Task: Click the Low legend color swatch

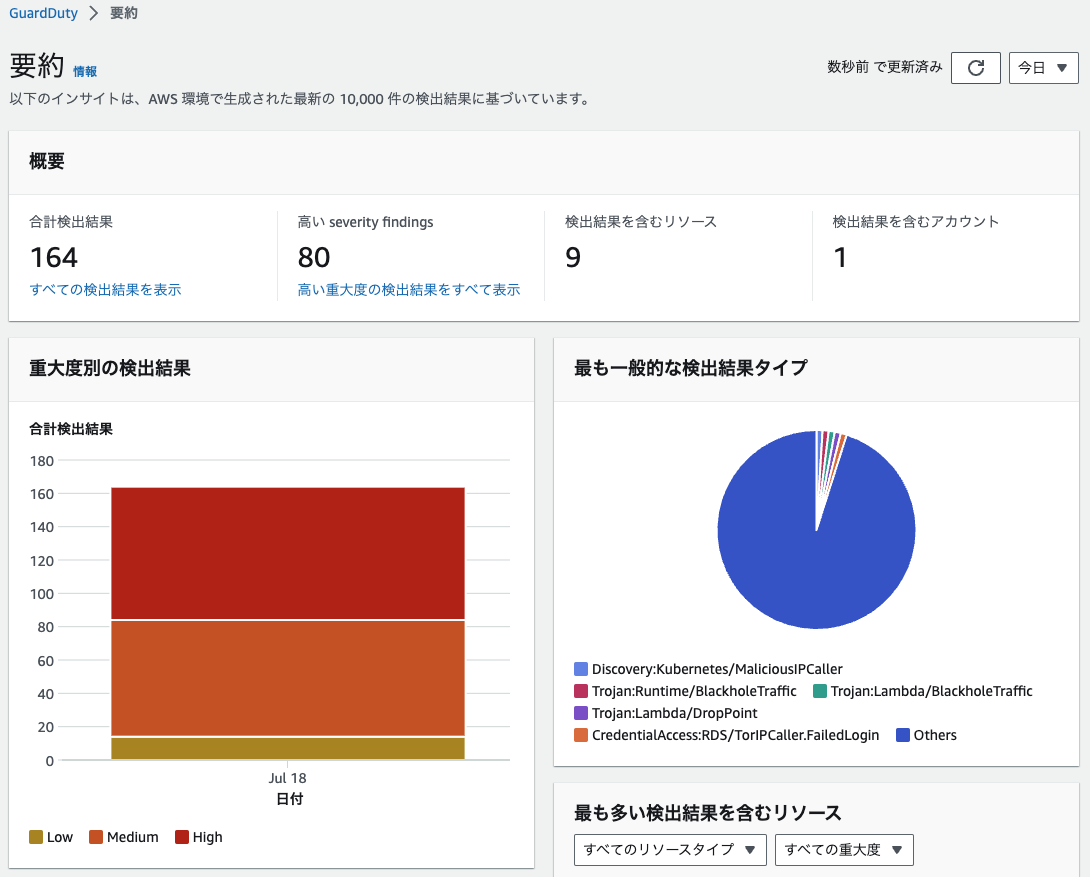Action: pos(36,837)
